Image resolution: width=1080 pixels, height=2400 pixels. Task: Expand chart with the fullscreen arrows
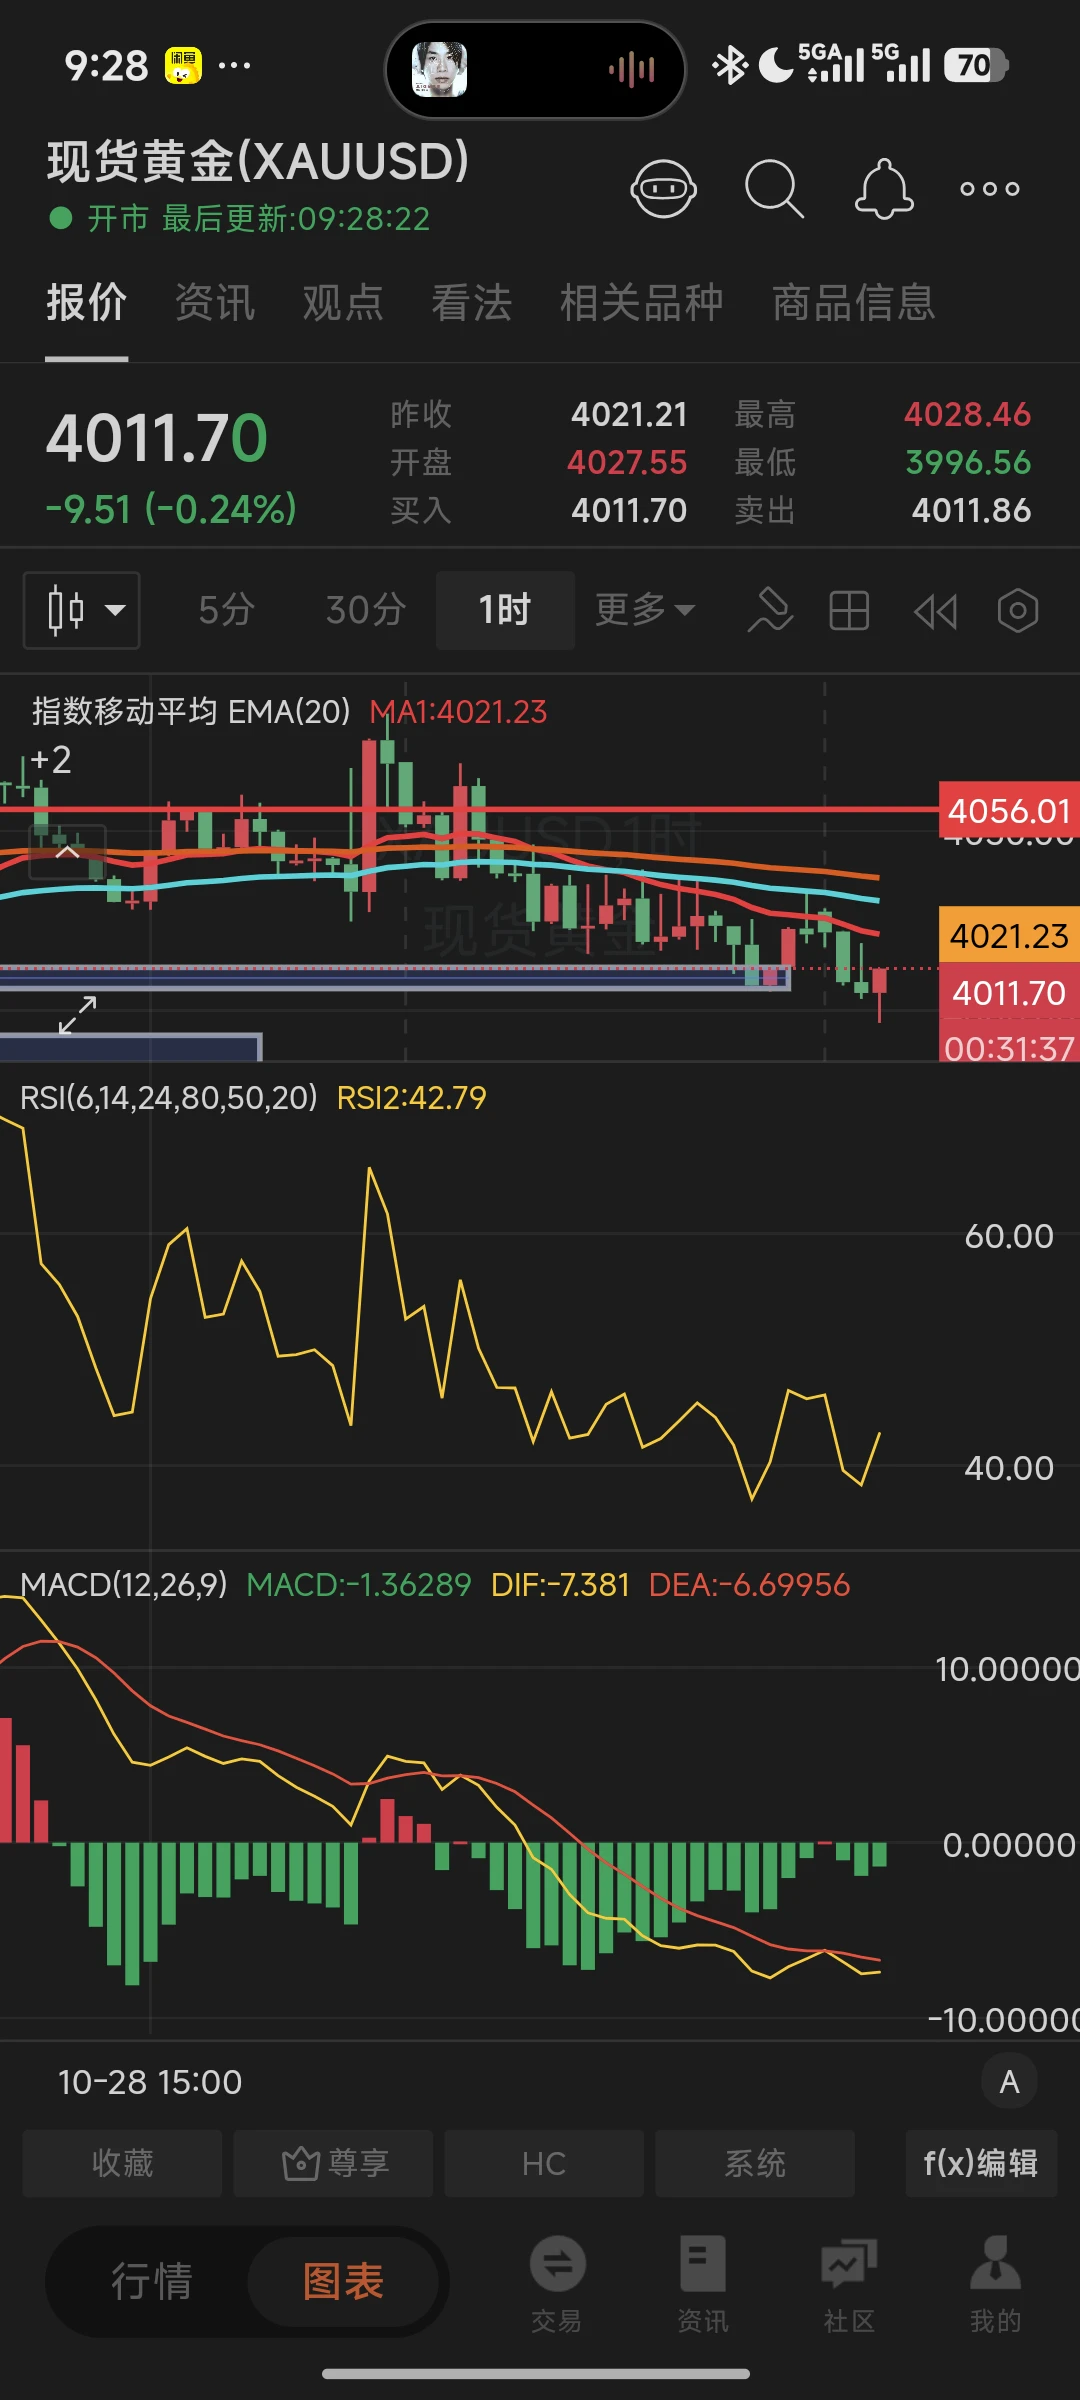[77, 1015]
